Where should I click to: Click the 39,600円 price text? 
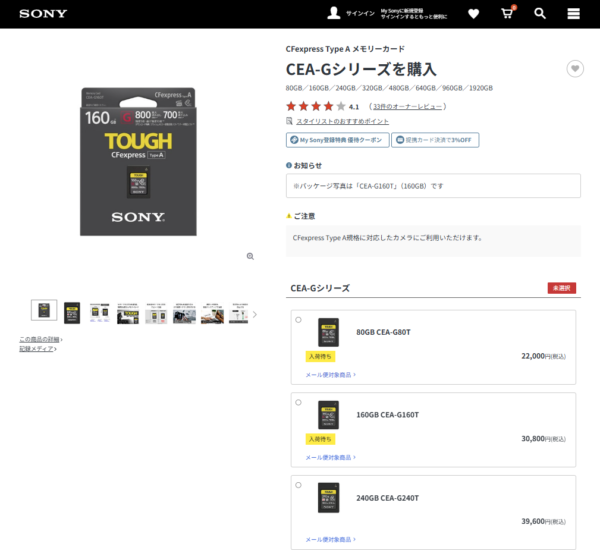point(543,521)
